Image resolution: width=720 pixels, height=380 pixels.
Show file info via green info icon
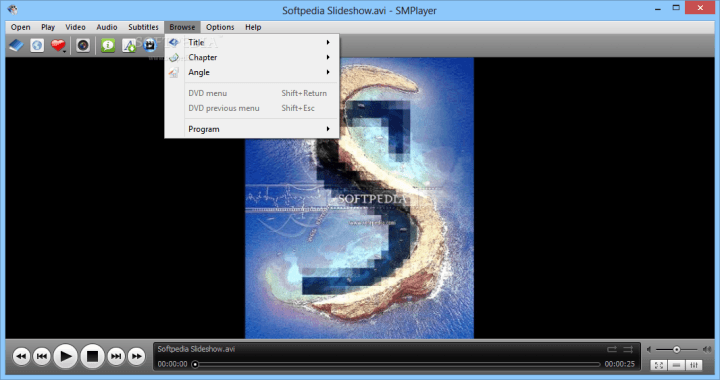pos(108,45)
